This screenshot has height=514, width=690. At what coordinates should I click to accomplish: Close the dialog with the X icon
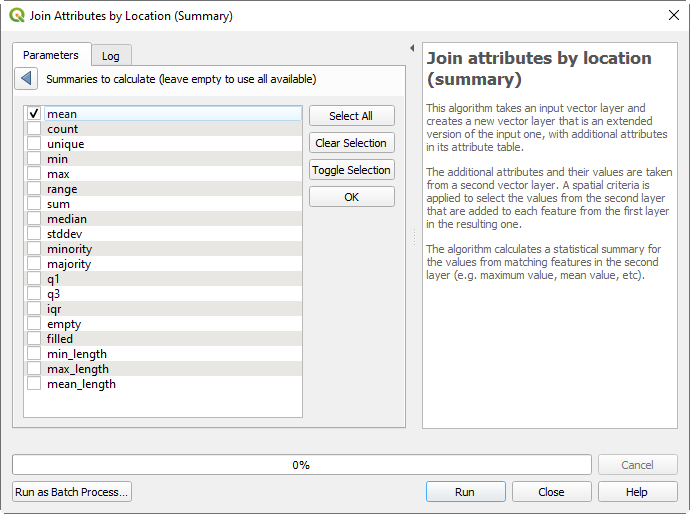click(673, 15)
